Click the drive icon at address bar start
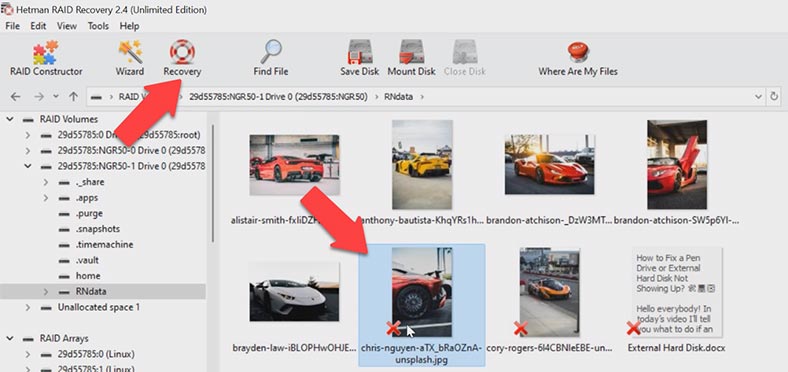This screenshot has width=788, height=372. click(x=96, y=97)
